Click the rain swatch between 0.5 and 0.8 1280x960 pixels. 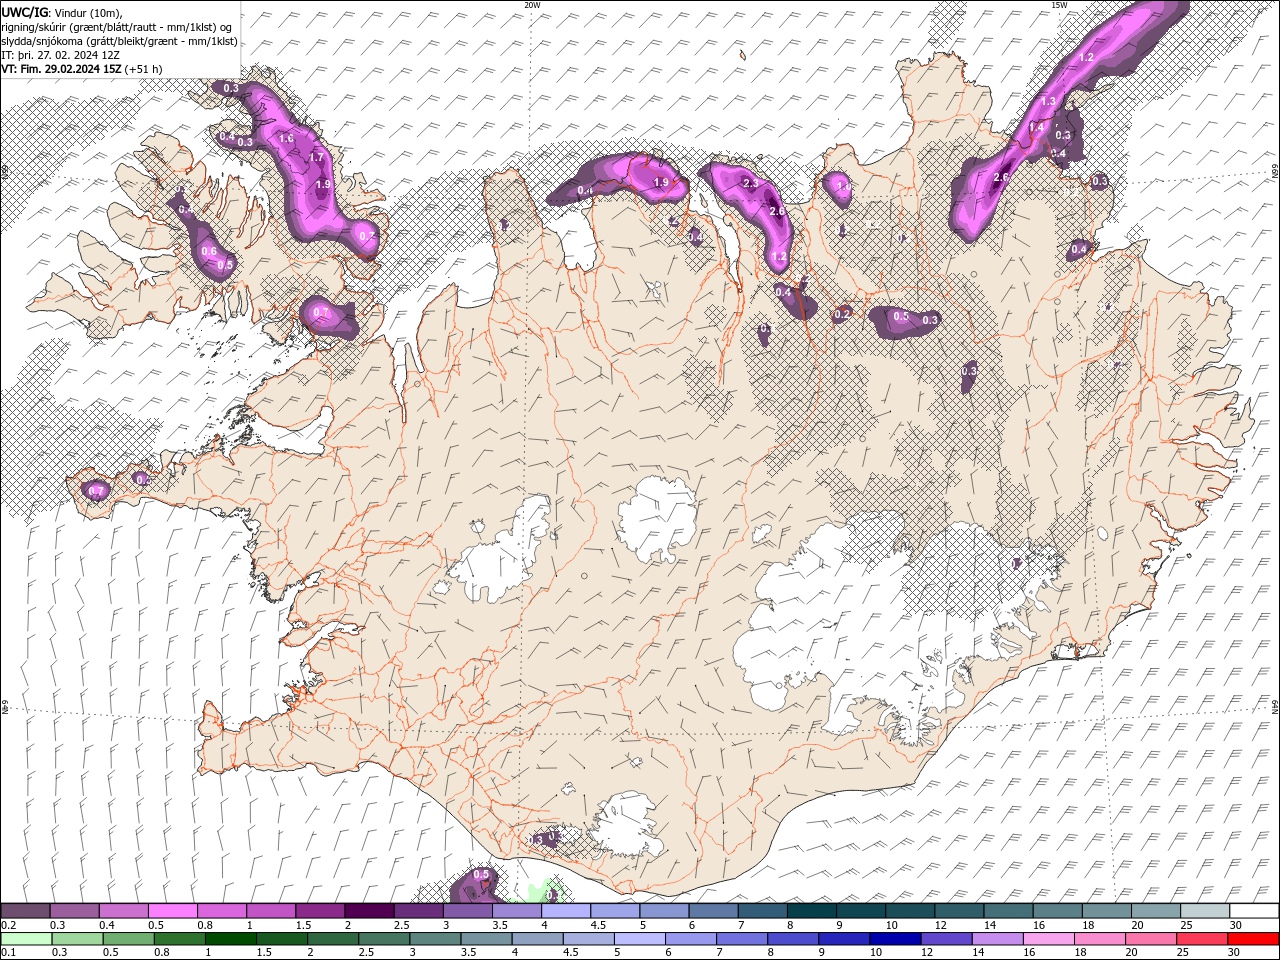pos(129,939)
